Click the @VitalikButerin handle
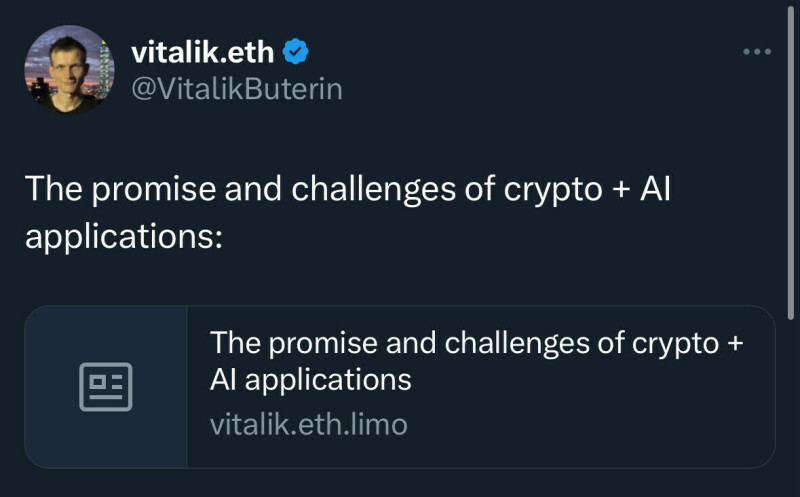The width and height of the screenshot is (800, 497). point(237,89)
